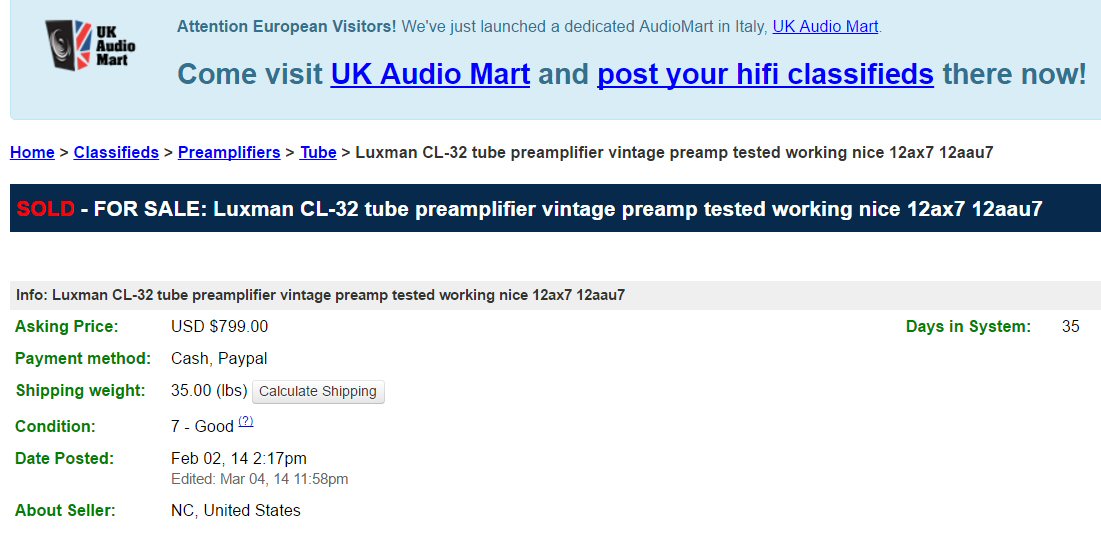1101x541 pixels.
Task: Open the "post your hifi classifieds" link
Action: pos(765,74)
